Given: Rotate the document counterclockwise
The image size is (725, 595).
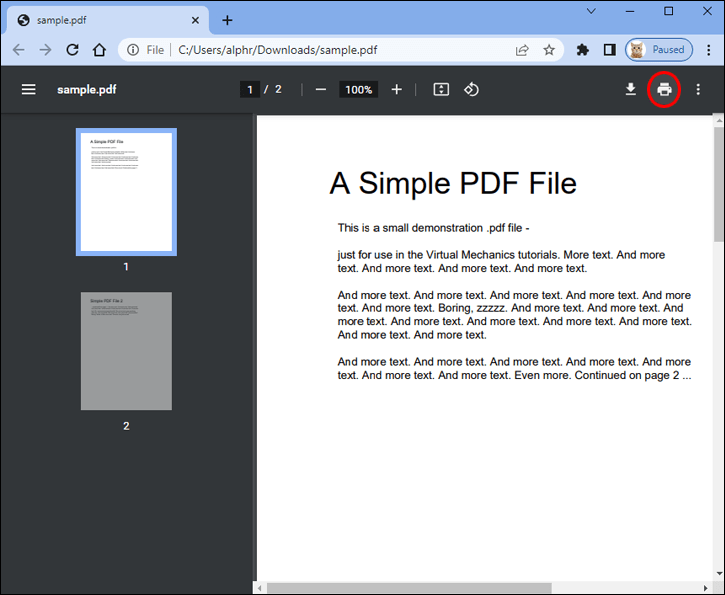Looking at the screenshot, I should (471, 89).
